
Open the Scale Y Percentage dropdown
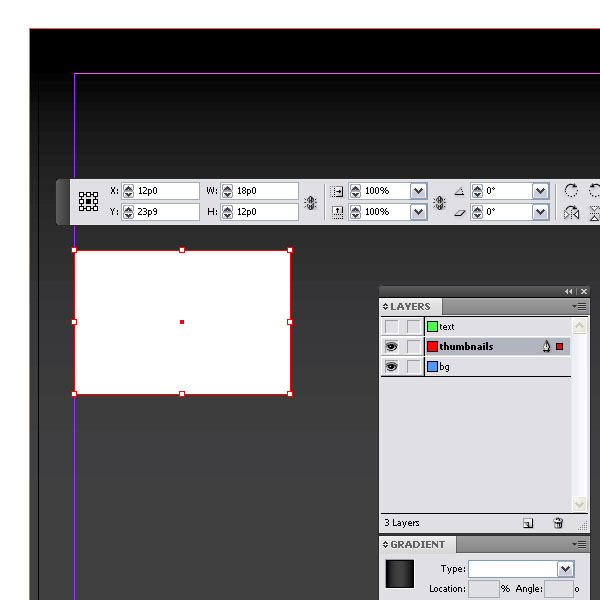click(x=419, y=212)
